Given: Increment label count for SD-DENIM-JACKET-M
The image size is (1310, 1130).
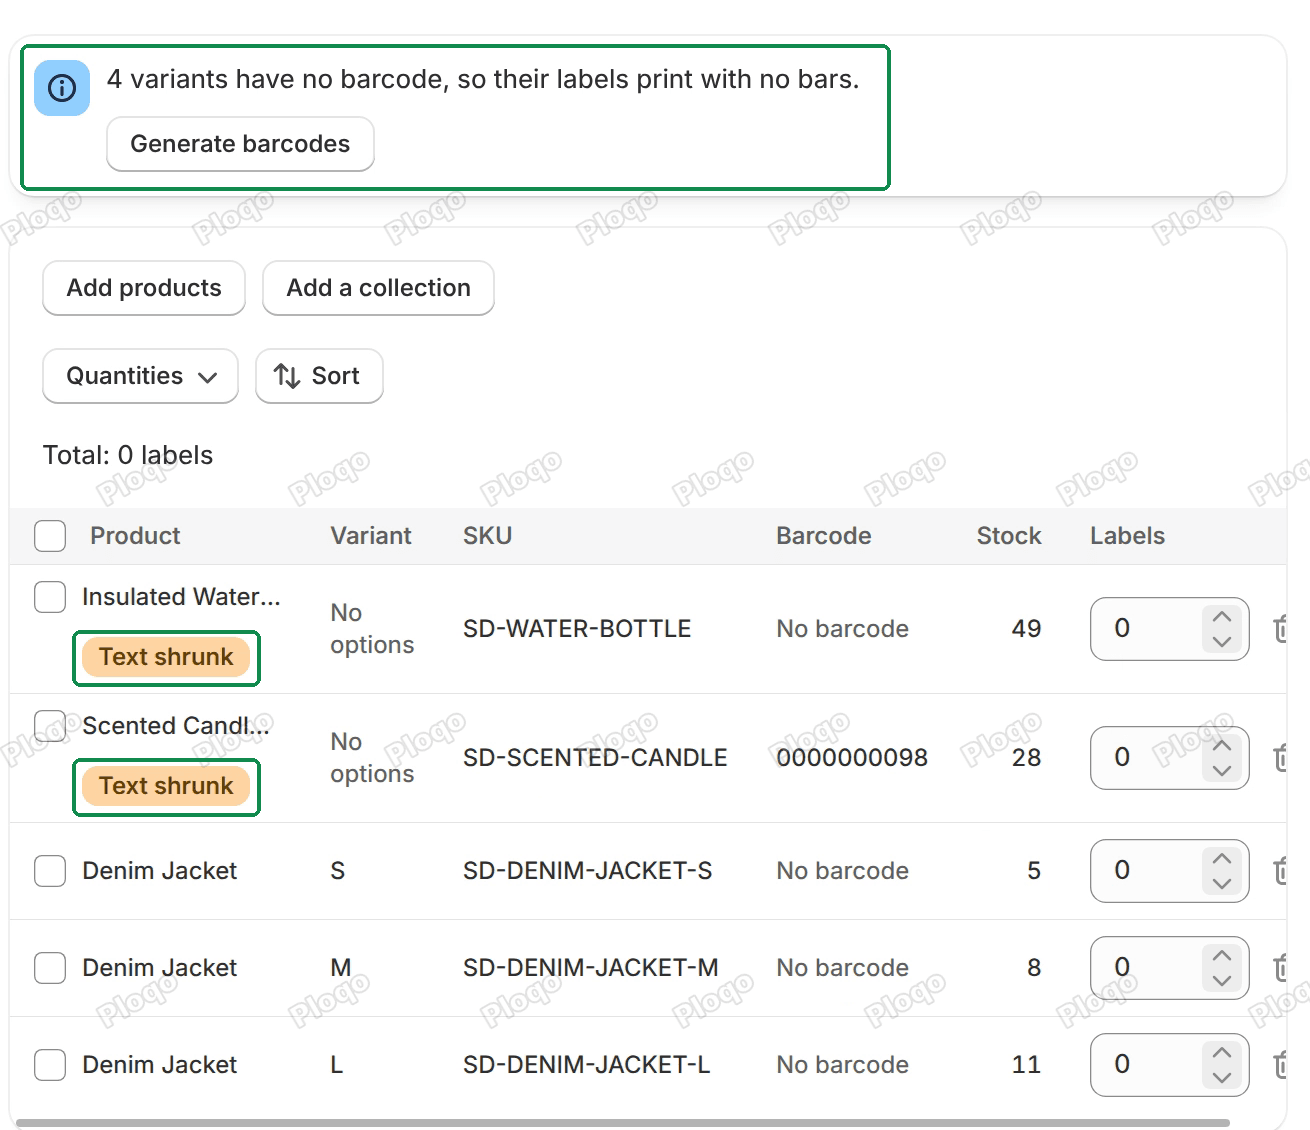Looking at the screenshot, I should (x=1222, y=956).
